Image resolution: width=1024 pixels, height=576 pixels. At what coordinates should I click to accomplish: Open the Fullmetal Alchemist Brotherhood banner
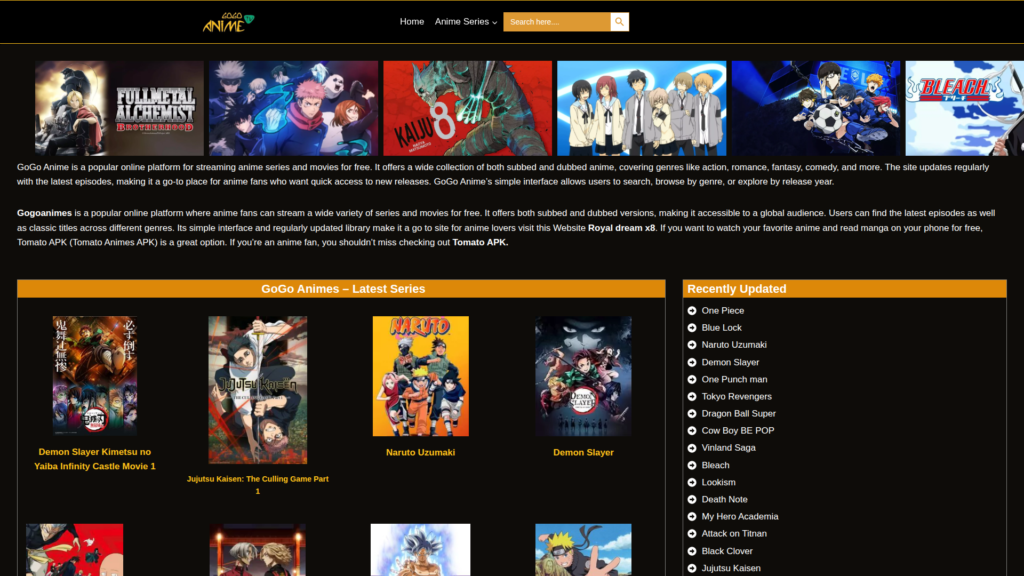click(119, 108)
